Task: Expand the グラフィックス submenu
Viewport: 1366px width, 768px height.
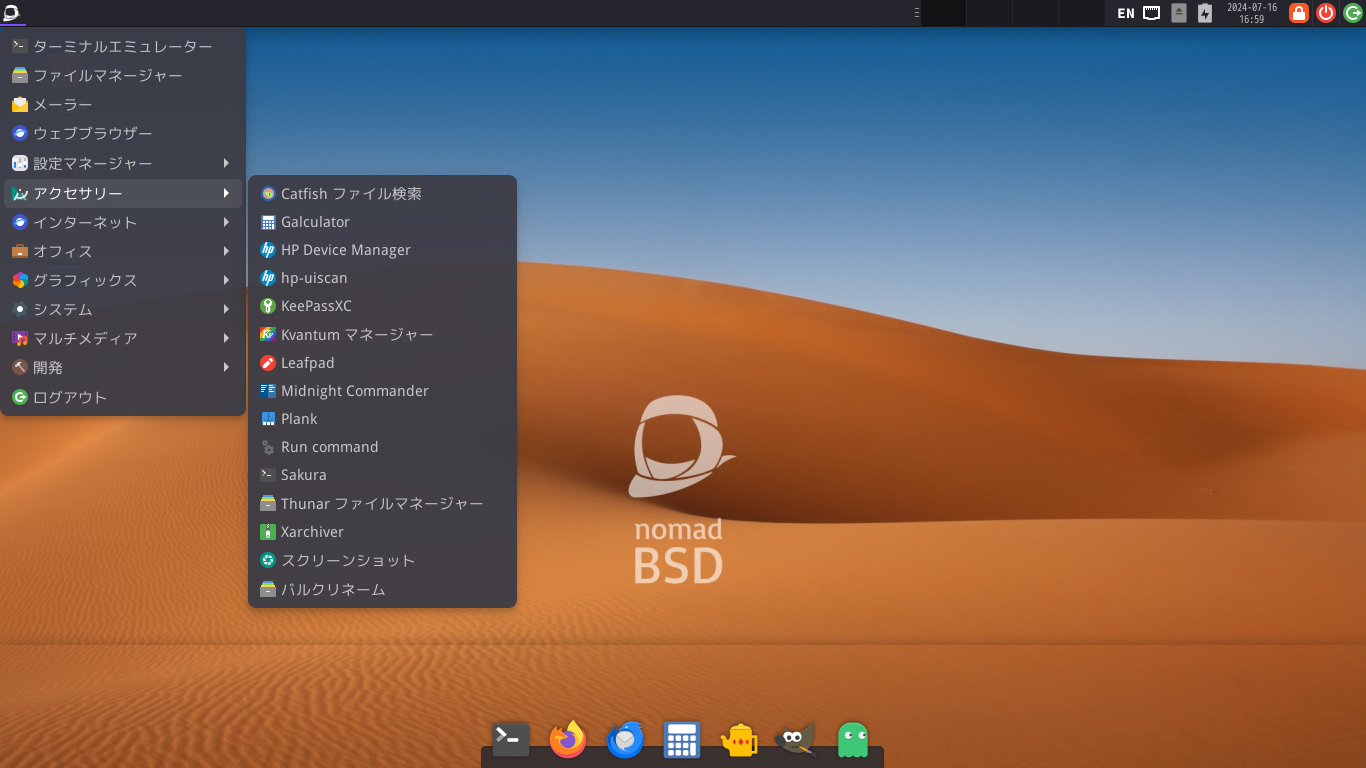Action: pos(123,280)
